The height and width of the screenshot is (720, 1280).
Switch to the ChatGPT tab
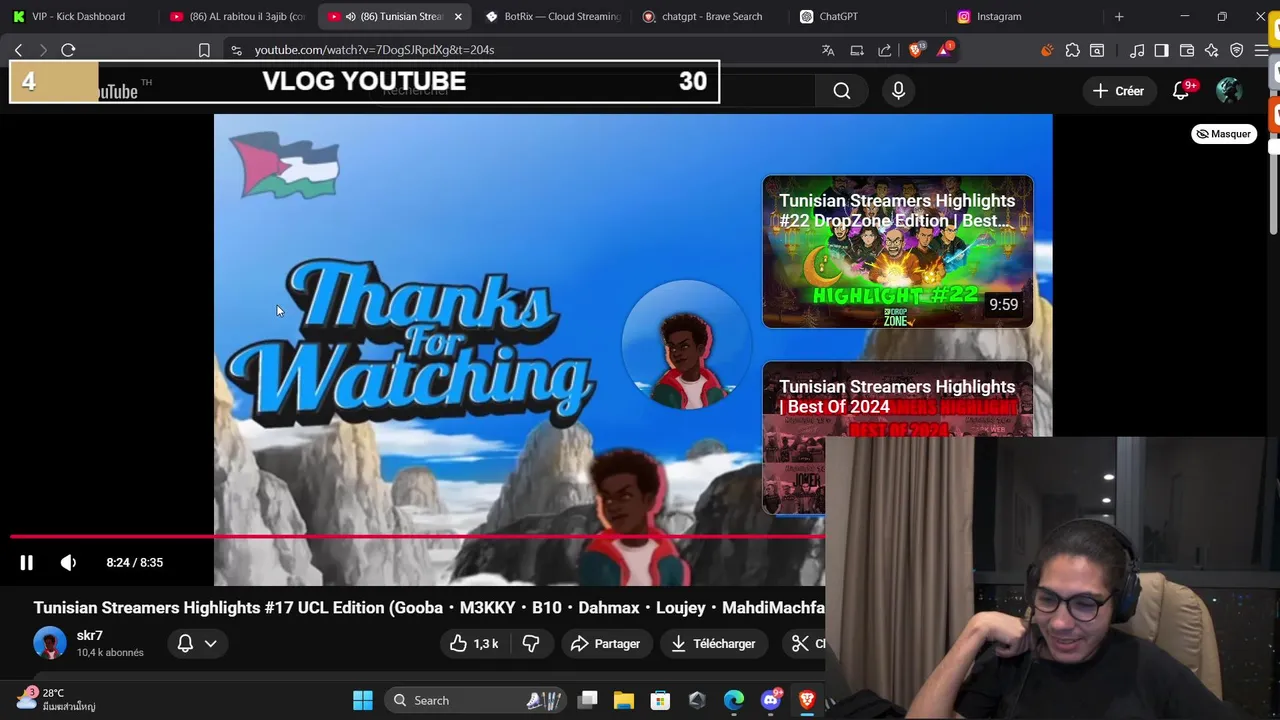point(868,16)
